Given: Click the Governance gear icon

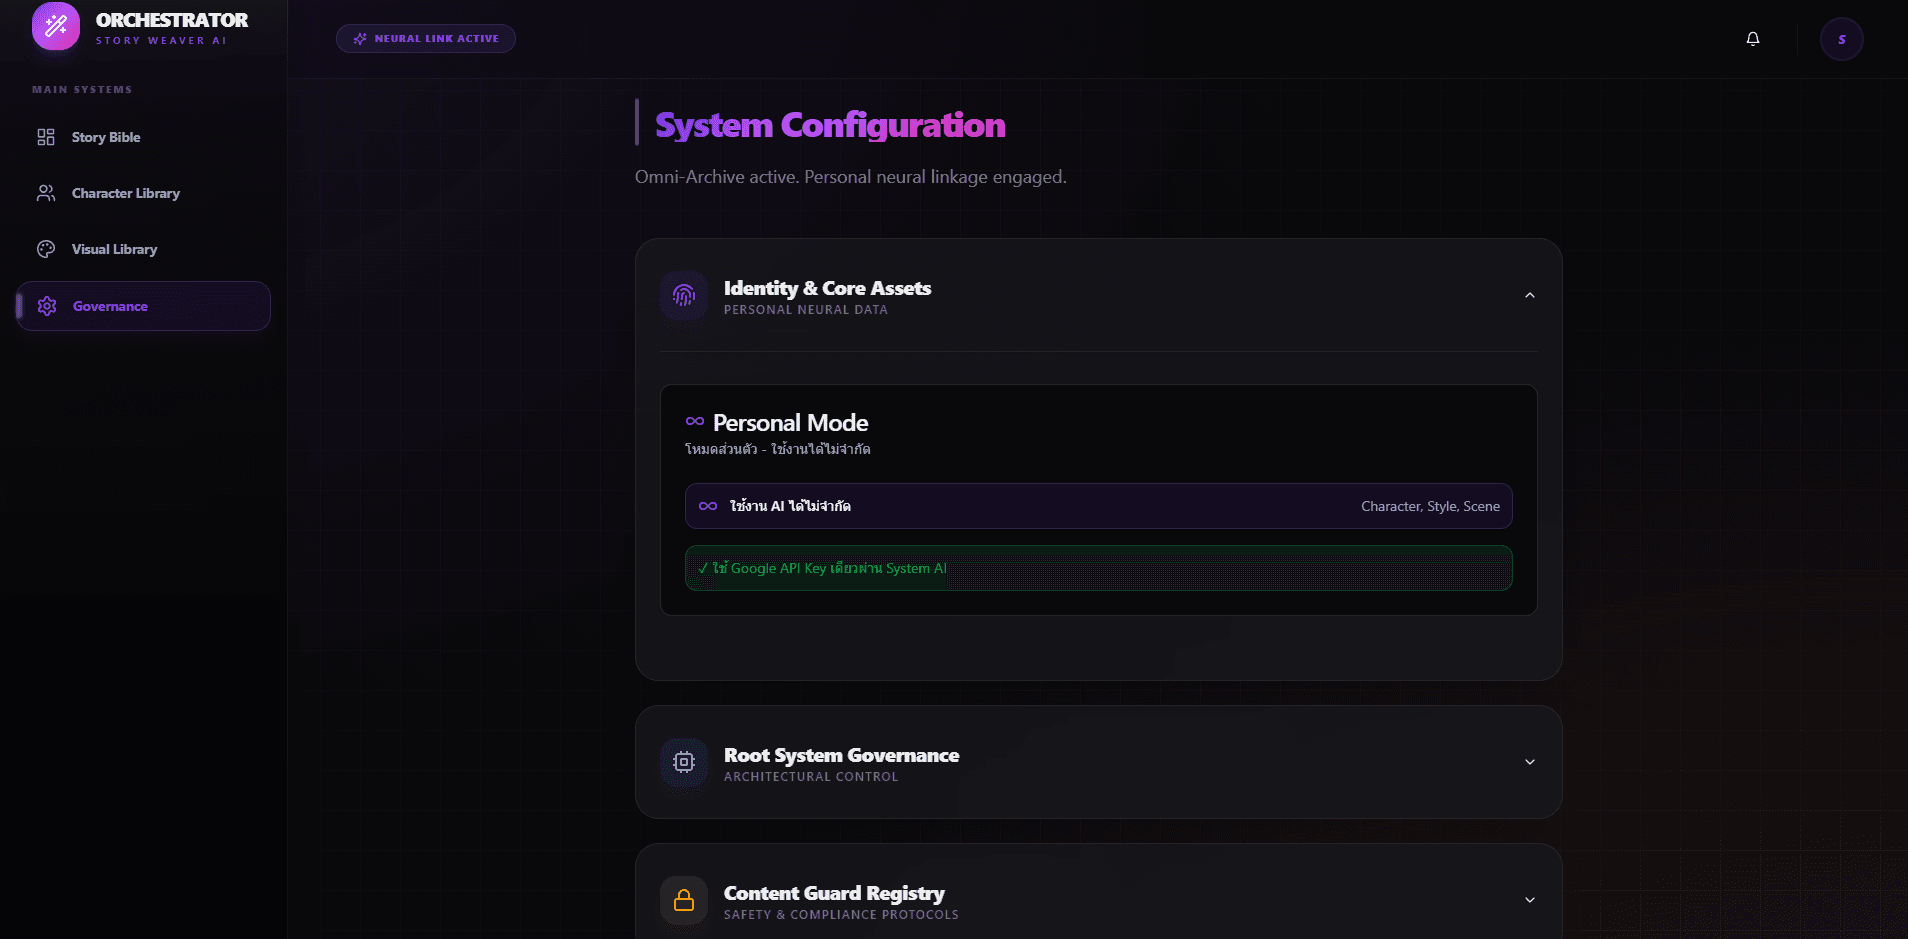Looking at the screenshot, I should [x=46, y=306].
